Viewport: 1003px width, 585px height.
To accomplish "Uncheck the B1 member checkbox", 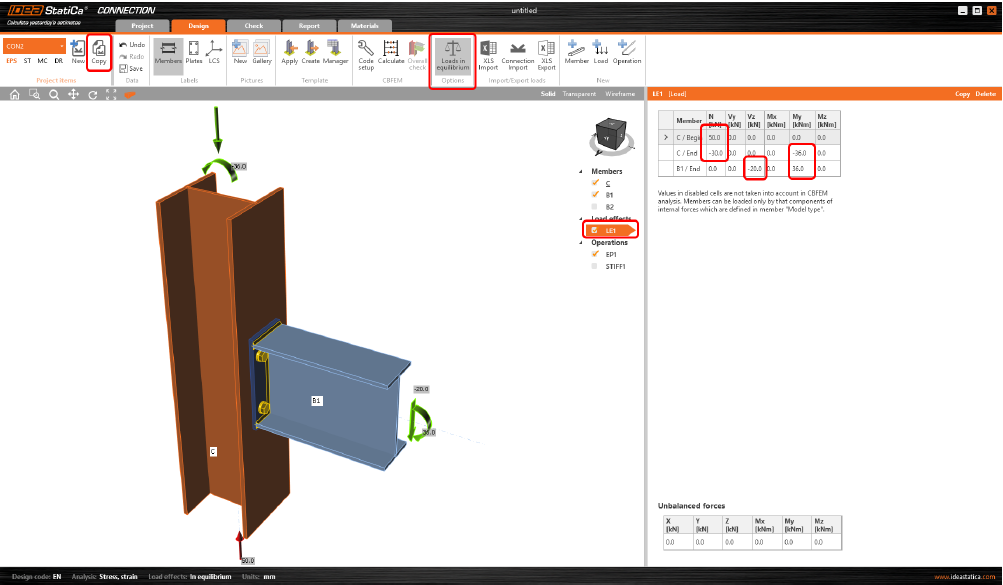I will (x=595, y=195).
